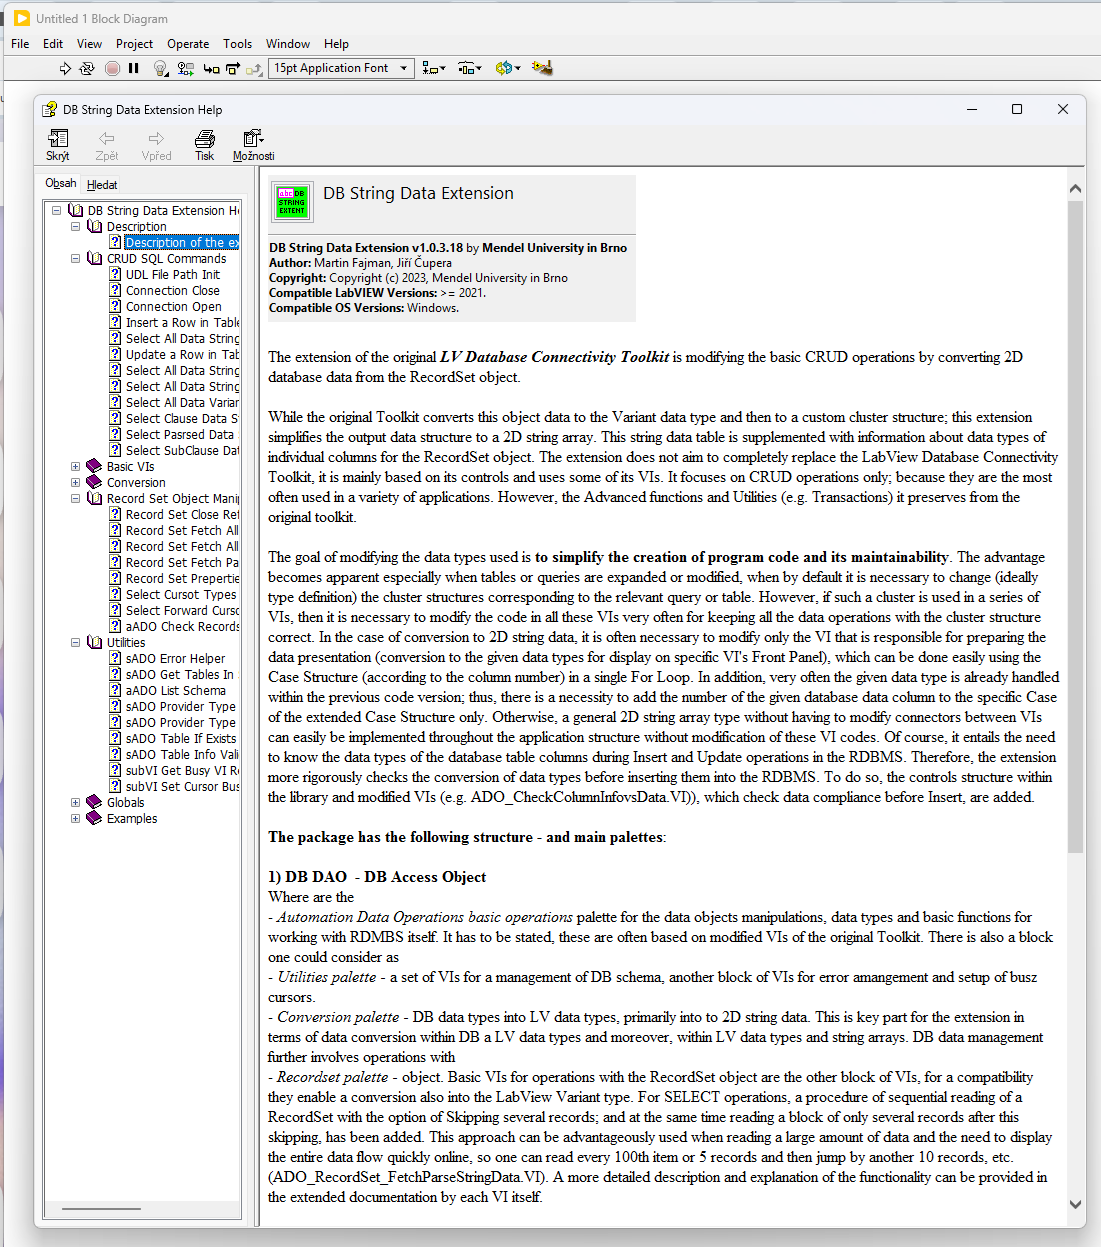This screenshot has height=1247, width=1101.
Task: Expand the Basic VIs node
Action: 75,466
